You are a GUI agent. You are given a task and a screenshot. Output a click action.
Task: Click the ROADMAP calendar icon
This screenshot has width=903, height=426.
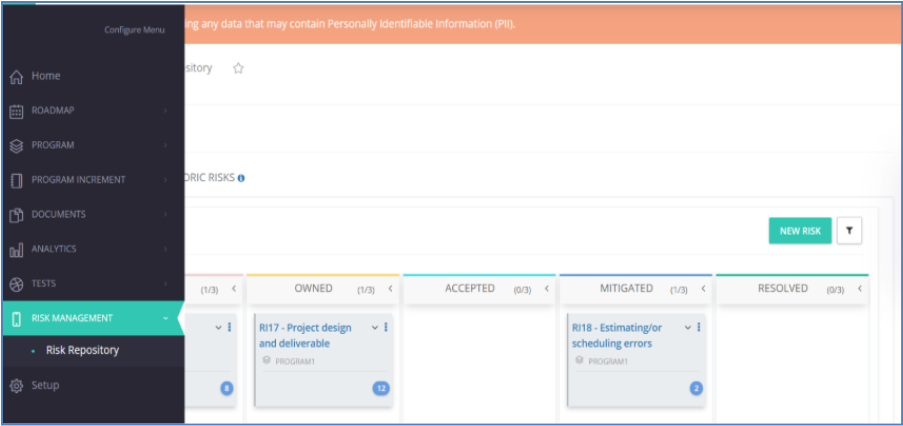pyautogui.click(x=17, y=111)
